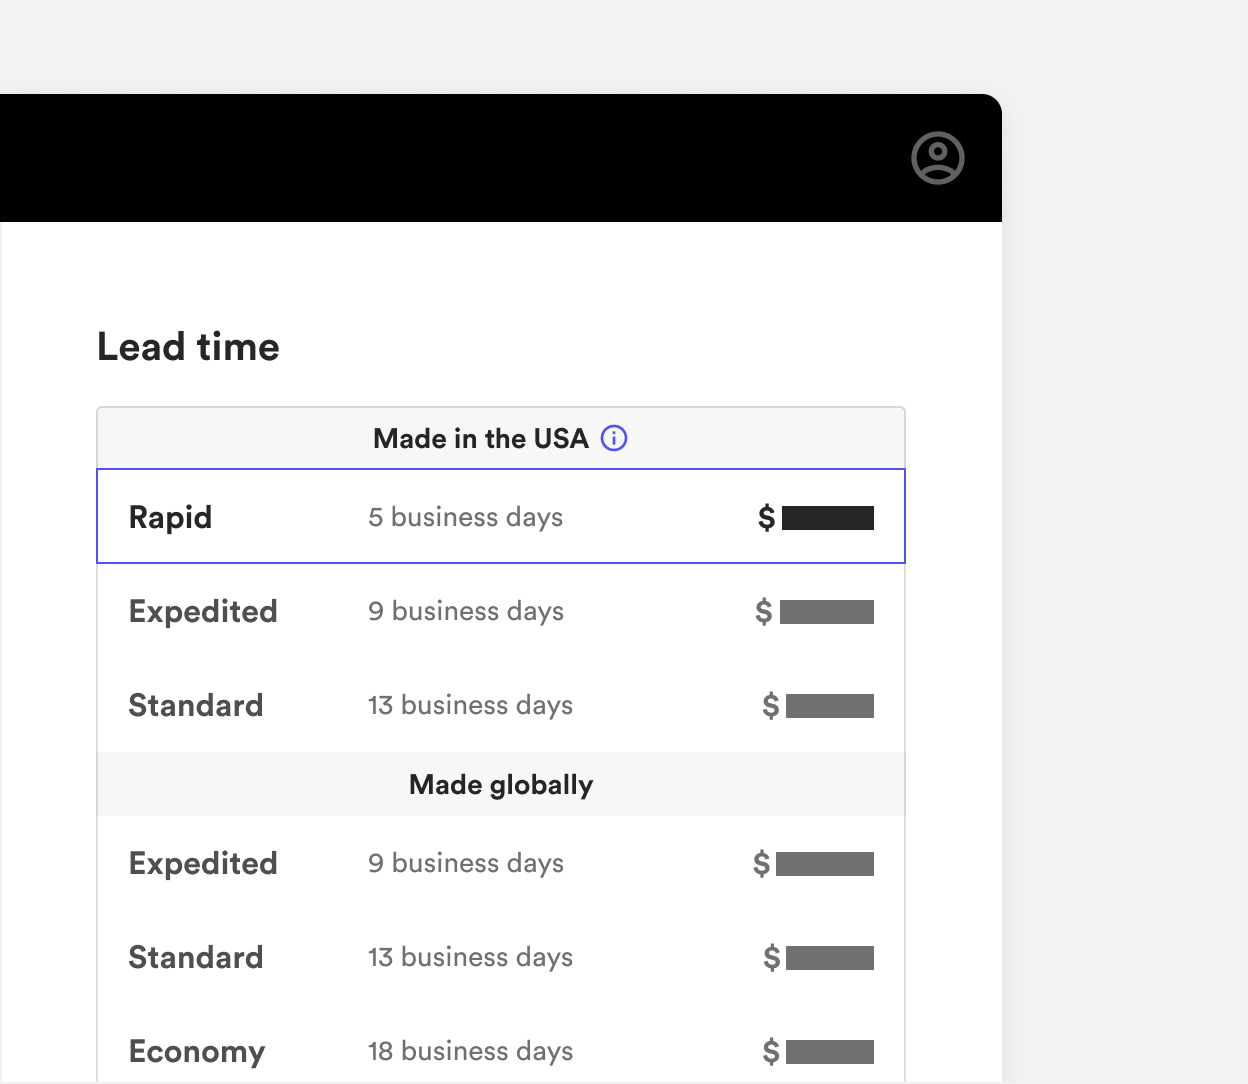1248x1084 pixels.
Task: Click the USA Expedited price amount
Action: click(x=814, y=611)
